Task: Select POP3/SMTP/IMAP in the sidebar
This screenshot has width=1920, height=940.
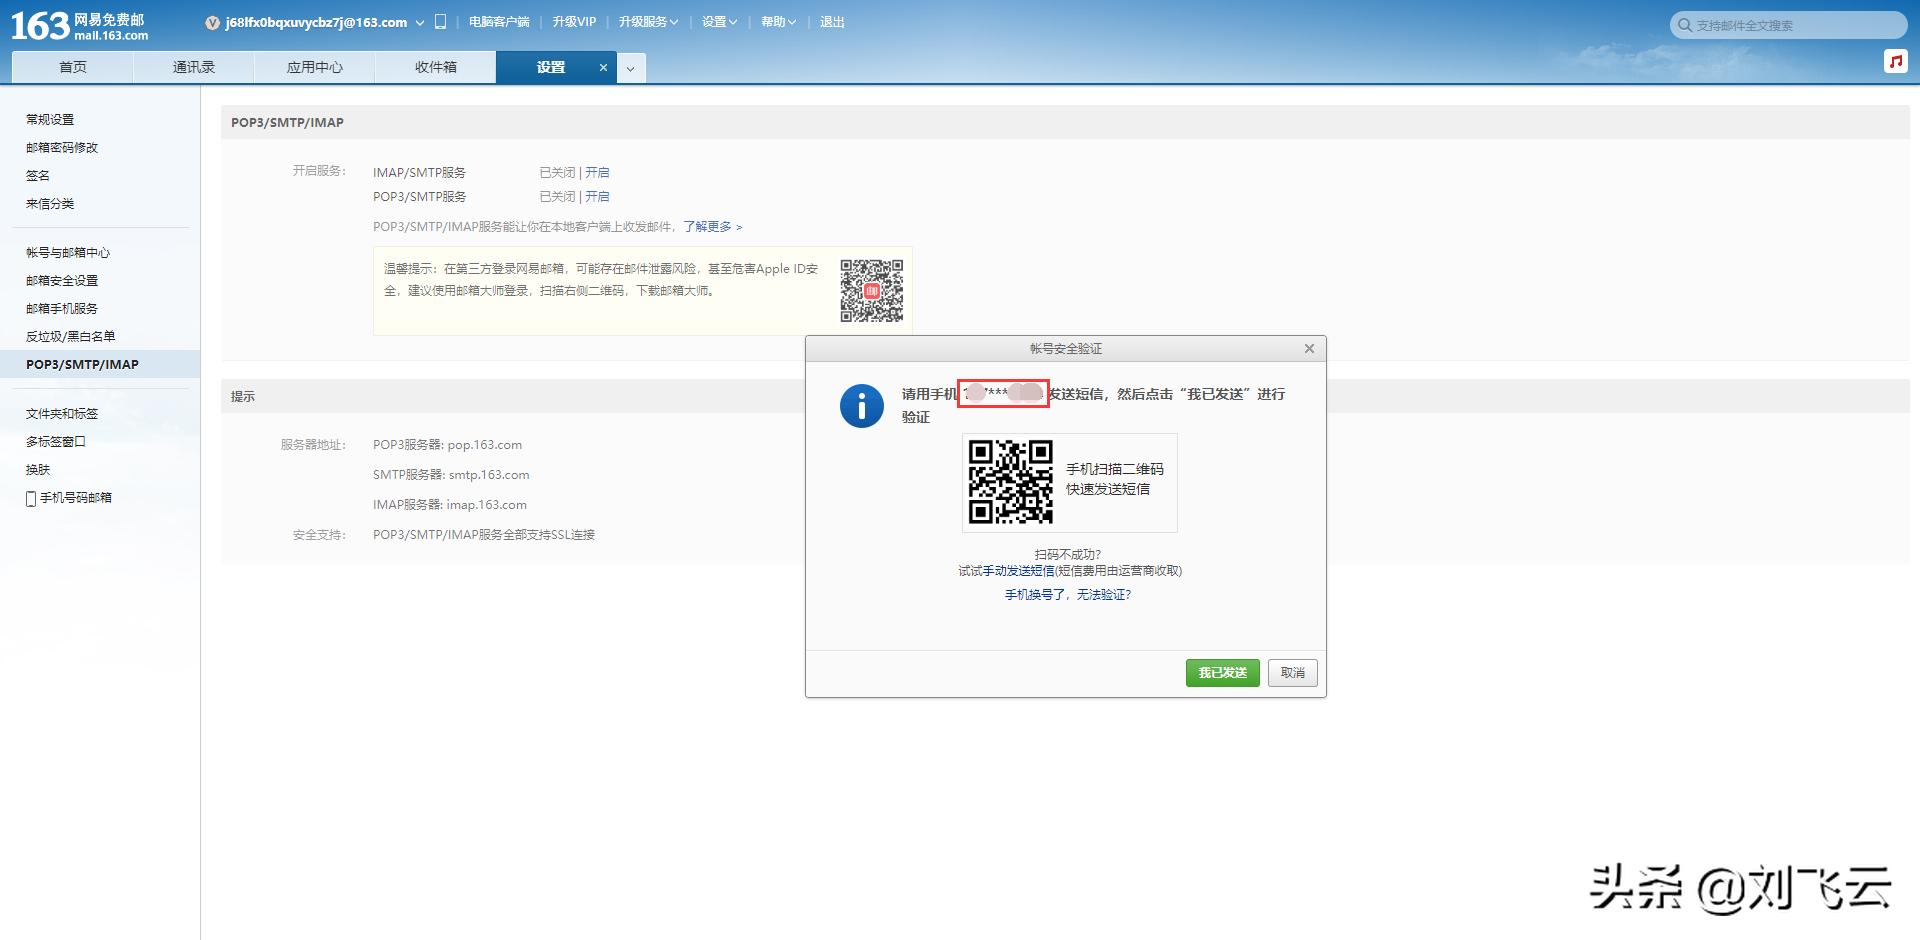Action: (x=100, y=364)
